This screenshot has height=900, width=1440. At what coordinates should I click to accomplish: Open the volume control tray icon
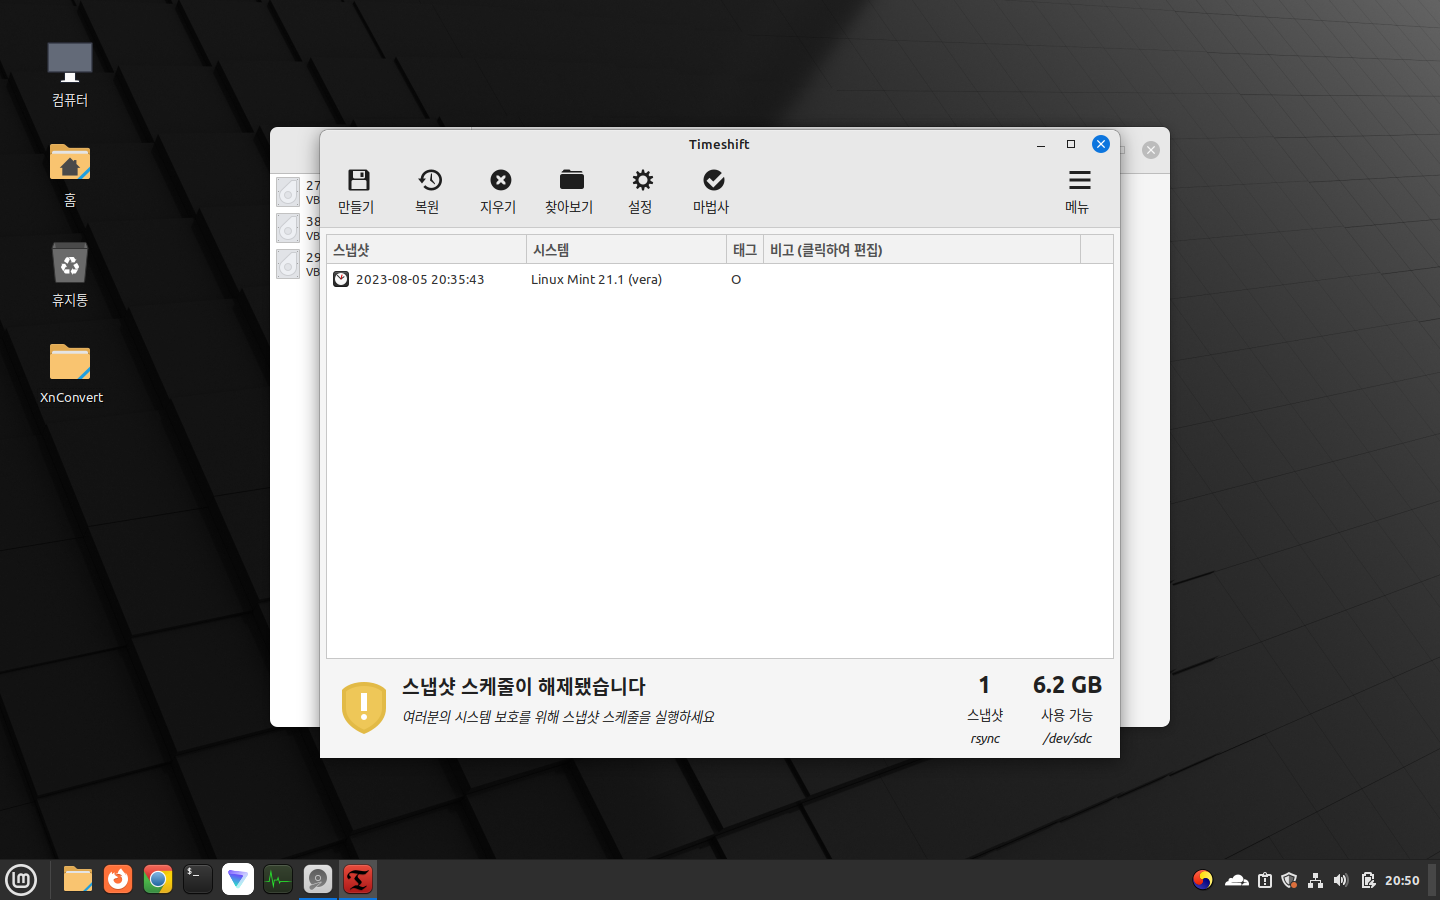coord(1341,880)
